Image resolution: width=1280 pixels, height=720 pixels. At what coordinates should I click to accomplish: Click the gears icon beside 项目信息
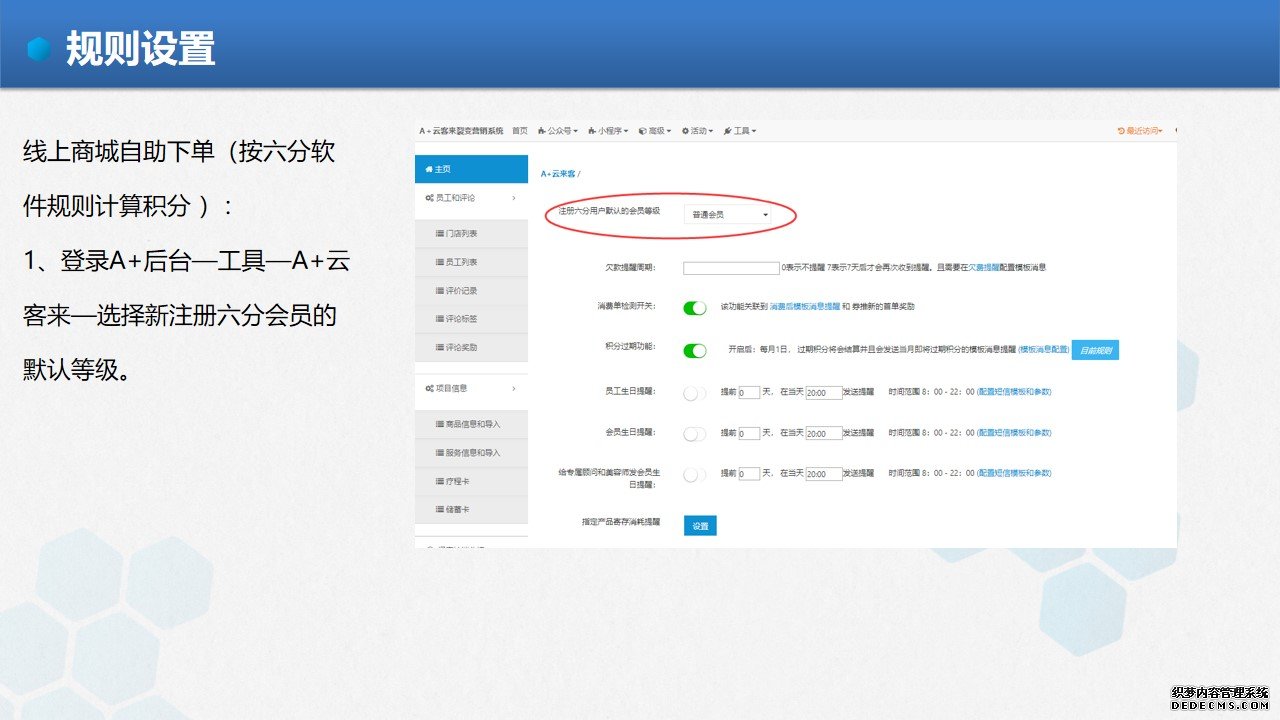[x=429, y=388]
